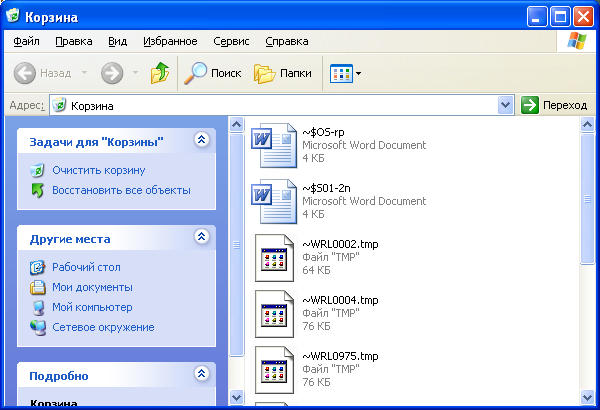Open the Правка menu

coord(74,41)
